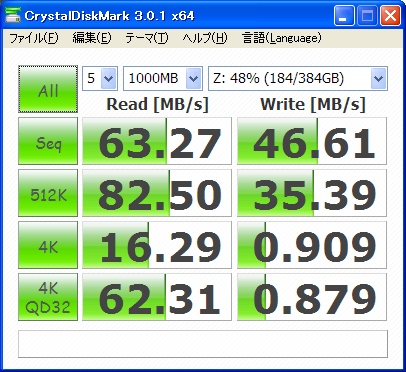Expand the 1000MB test size dropdown
The width and height of the screenshot is (406, 372).
[x=194, y=79]
